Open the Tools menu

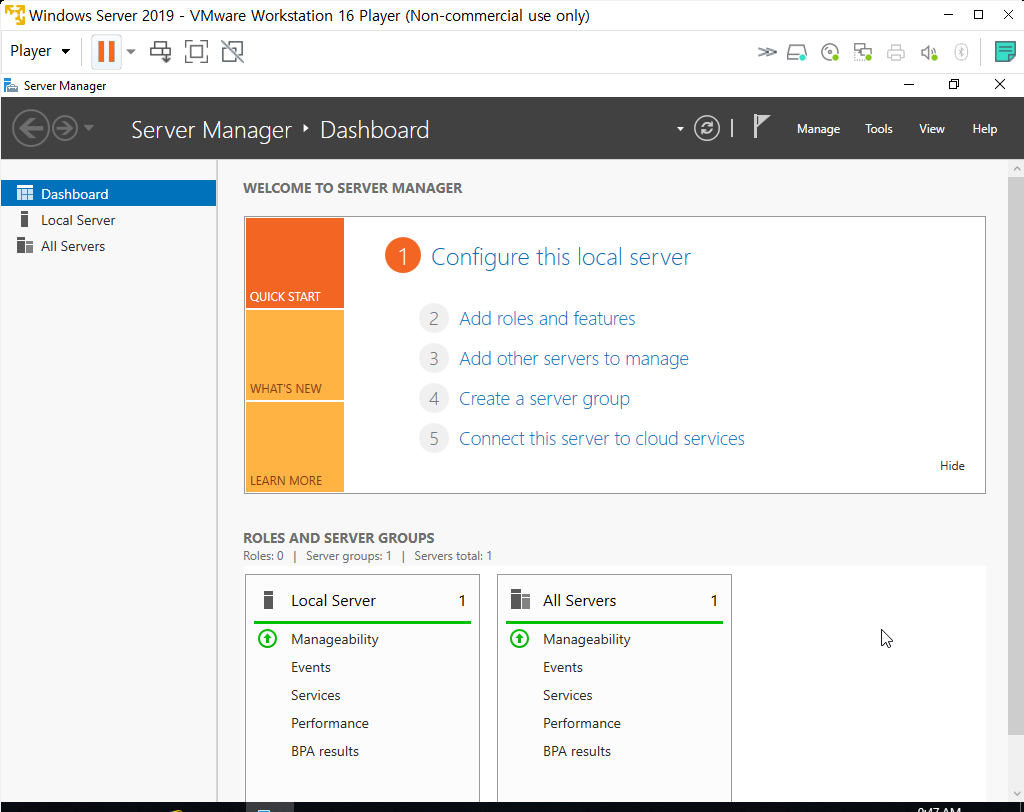click(878, 129)
